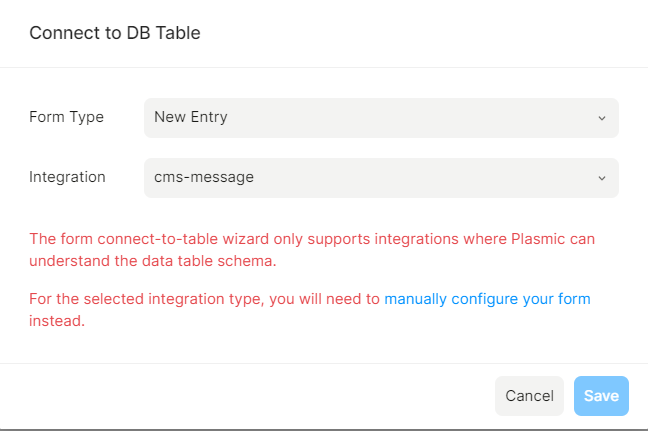This screenshot has width=648, height=431.
Task: Click "understand the data table schema" text line
Action: point(152,261)
